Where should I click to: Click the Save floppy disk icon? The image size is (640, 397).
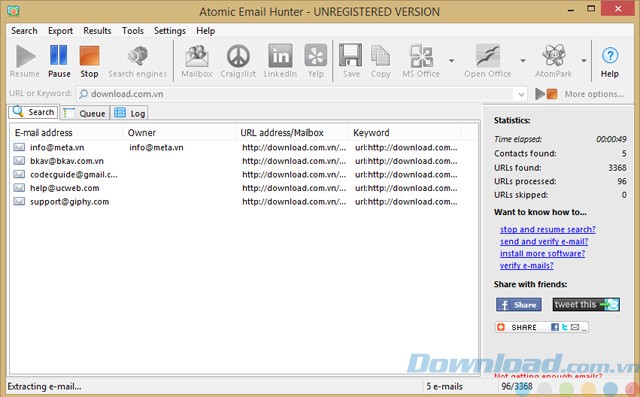(351, 55)
